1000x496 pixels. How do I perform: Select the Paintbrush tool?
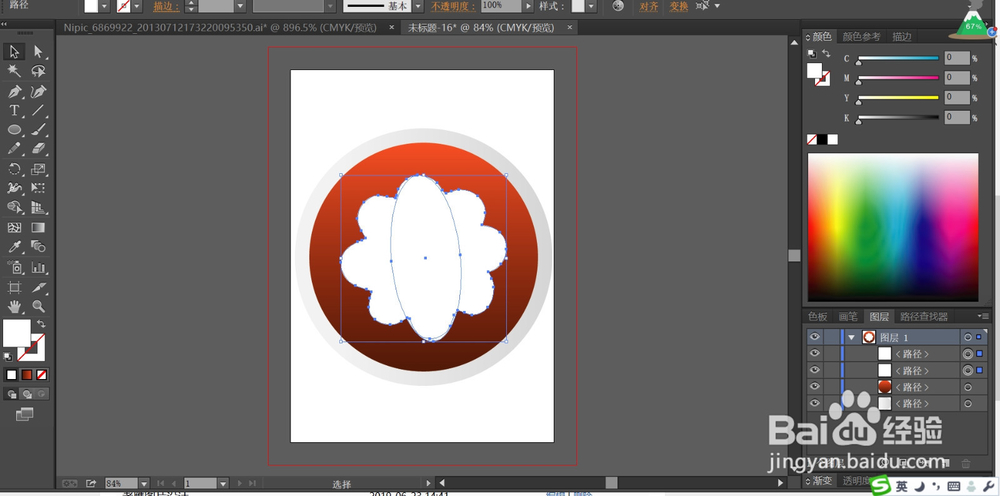[38, 129]
